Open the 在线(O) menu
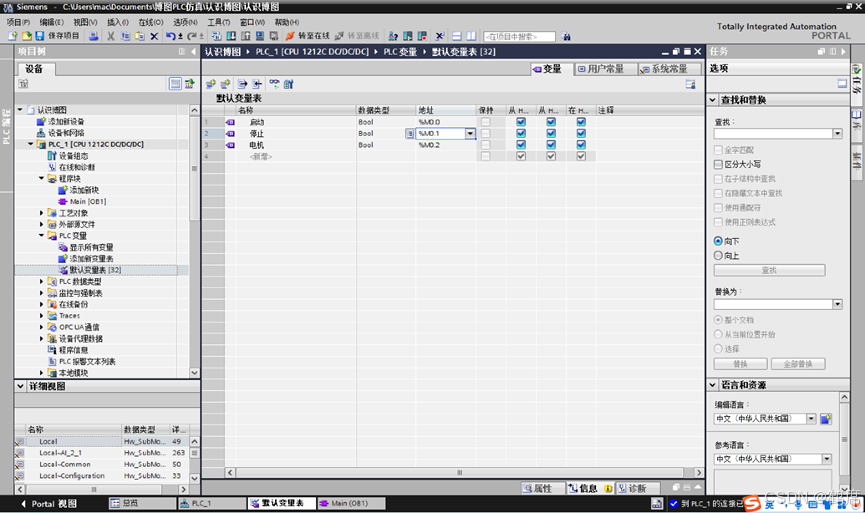Viewport: 865px width, 513px height. pyautogui.click(x=151, y=22)
